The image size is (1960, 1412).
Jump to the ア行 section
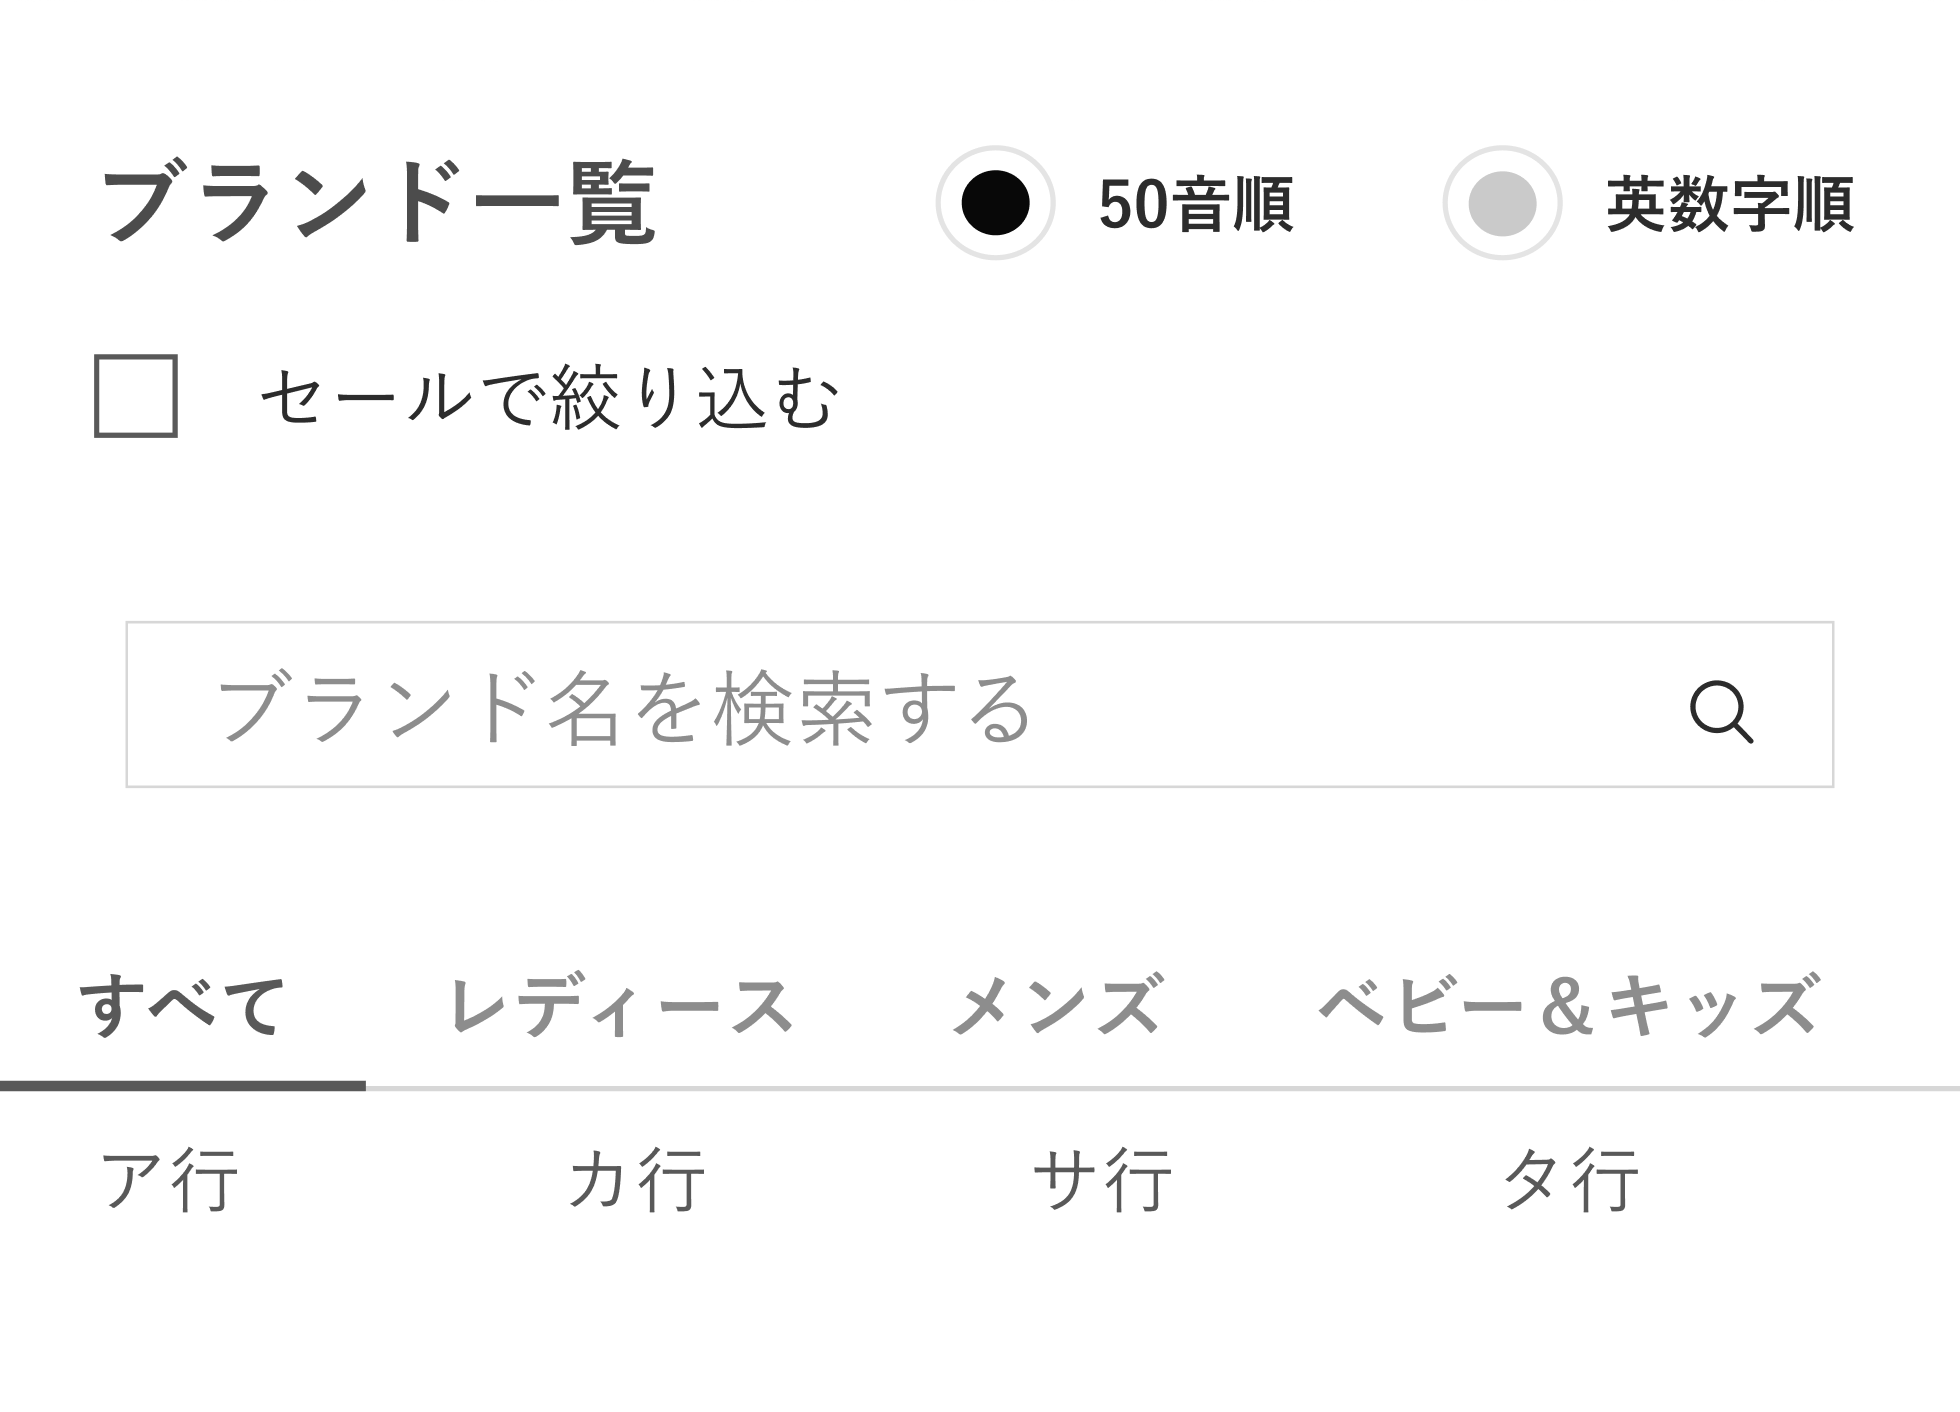point(169,1180)
